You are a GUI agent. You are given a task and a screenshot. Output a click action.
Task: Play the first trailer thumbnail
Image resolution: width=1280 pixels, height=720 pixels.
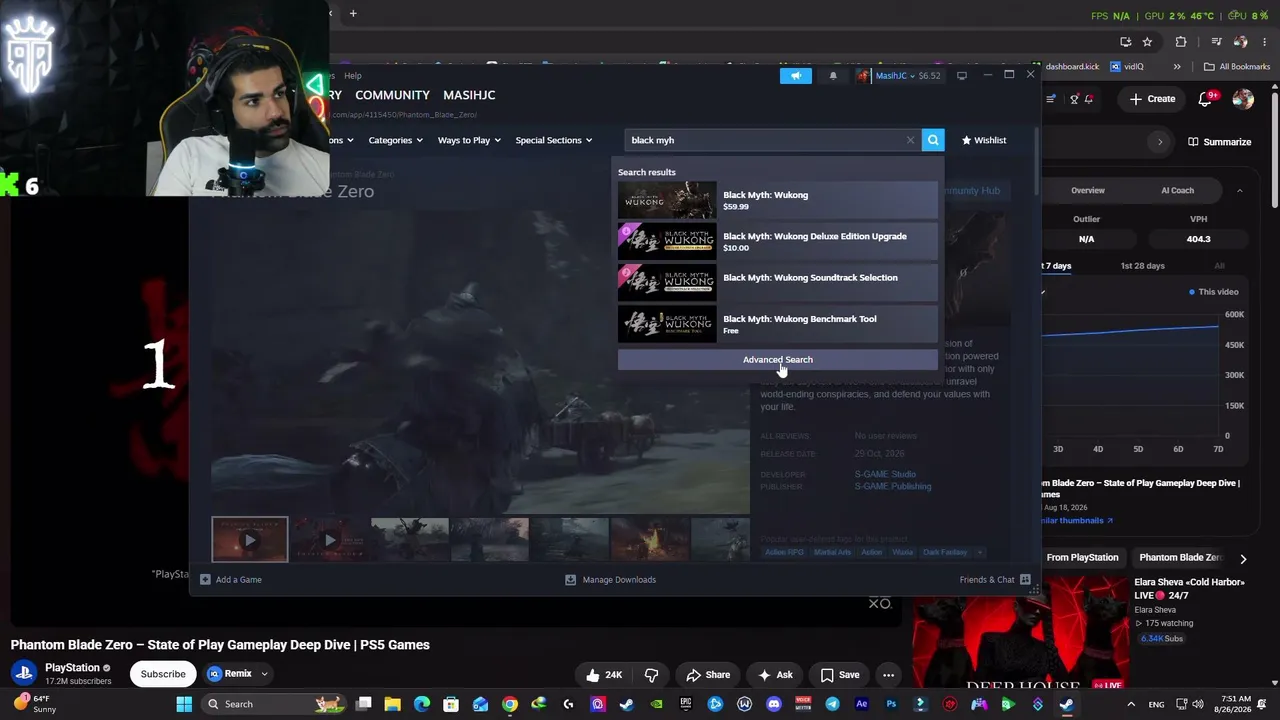point(250,540)
